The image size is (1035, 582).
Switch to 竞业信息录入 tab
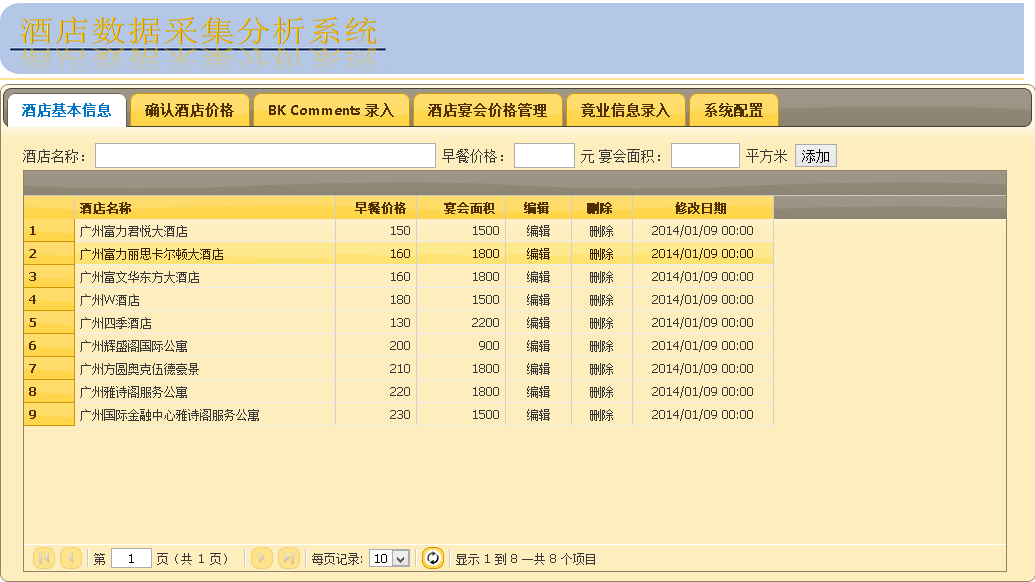tap(625, 110)
